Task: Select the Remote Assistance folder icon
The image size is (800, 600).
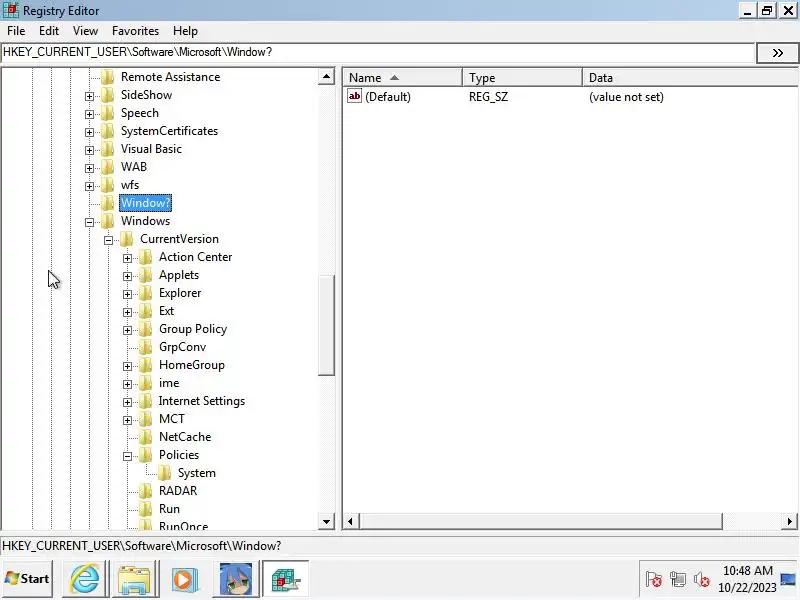Action: (108, 77)
